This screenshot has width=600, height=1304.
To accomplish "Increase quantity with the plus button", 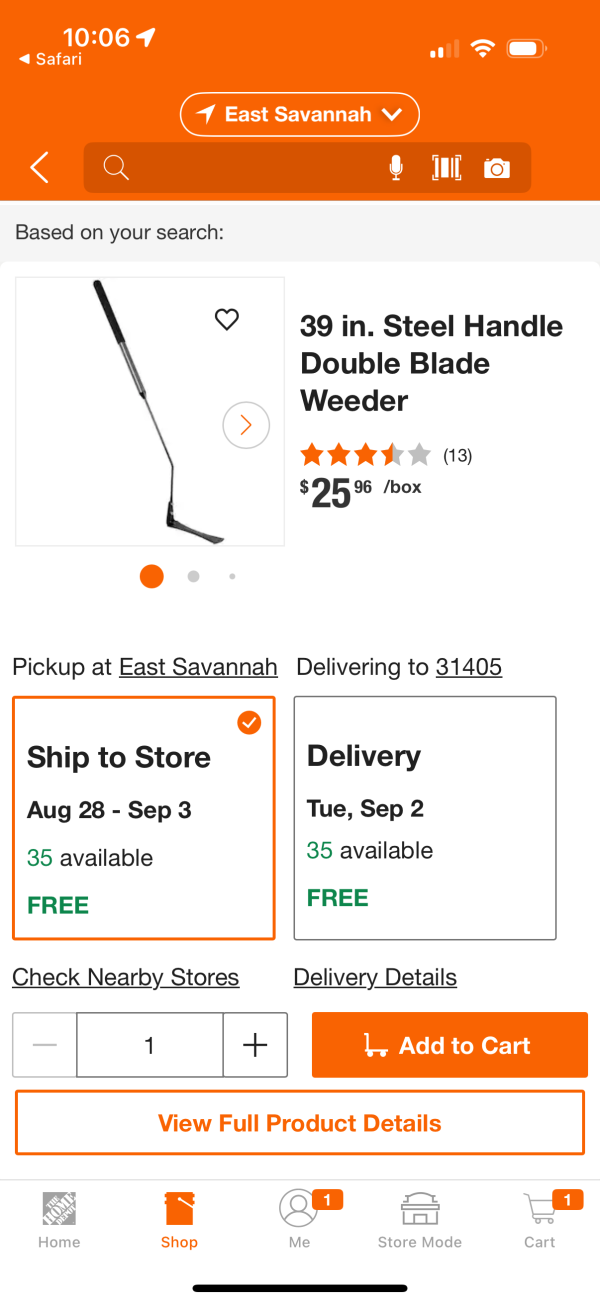I will 255,1045.
